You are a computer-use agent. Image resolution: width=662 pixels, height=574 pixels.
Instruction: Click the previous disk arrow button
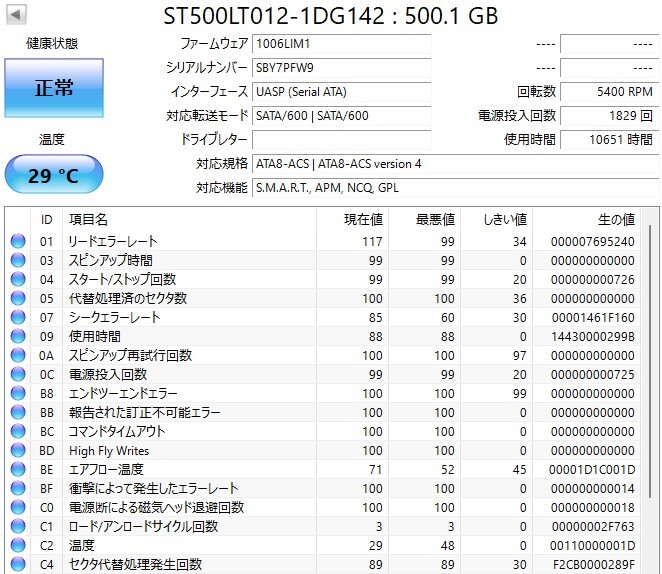pos(16,14)
